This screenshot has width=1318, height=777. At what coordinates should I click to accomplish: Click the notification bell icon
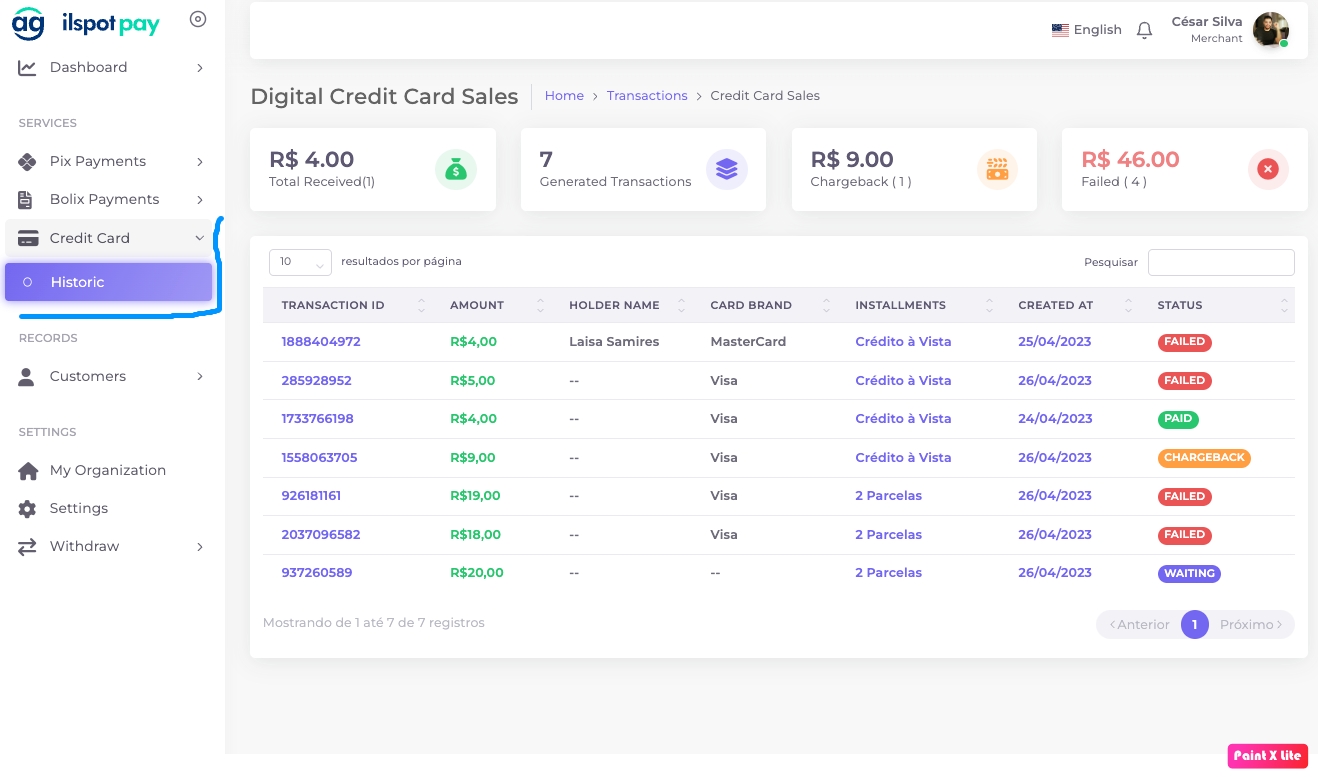click(1145, 30)
